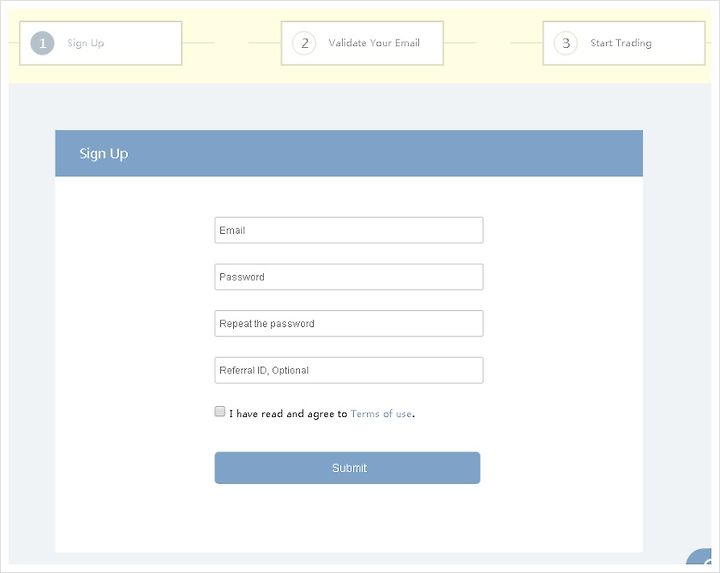The image size is (720, 573).
Task: Click the number 1 step circle
Action: pos(42,43)
